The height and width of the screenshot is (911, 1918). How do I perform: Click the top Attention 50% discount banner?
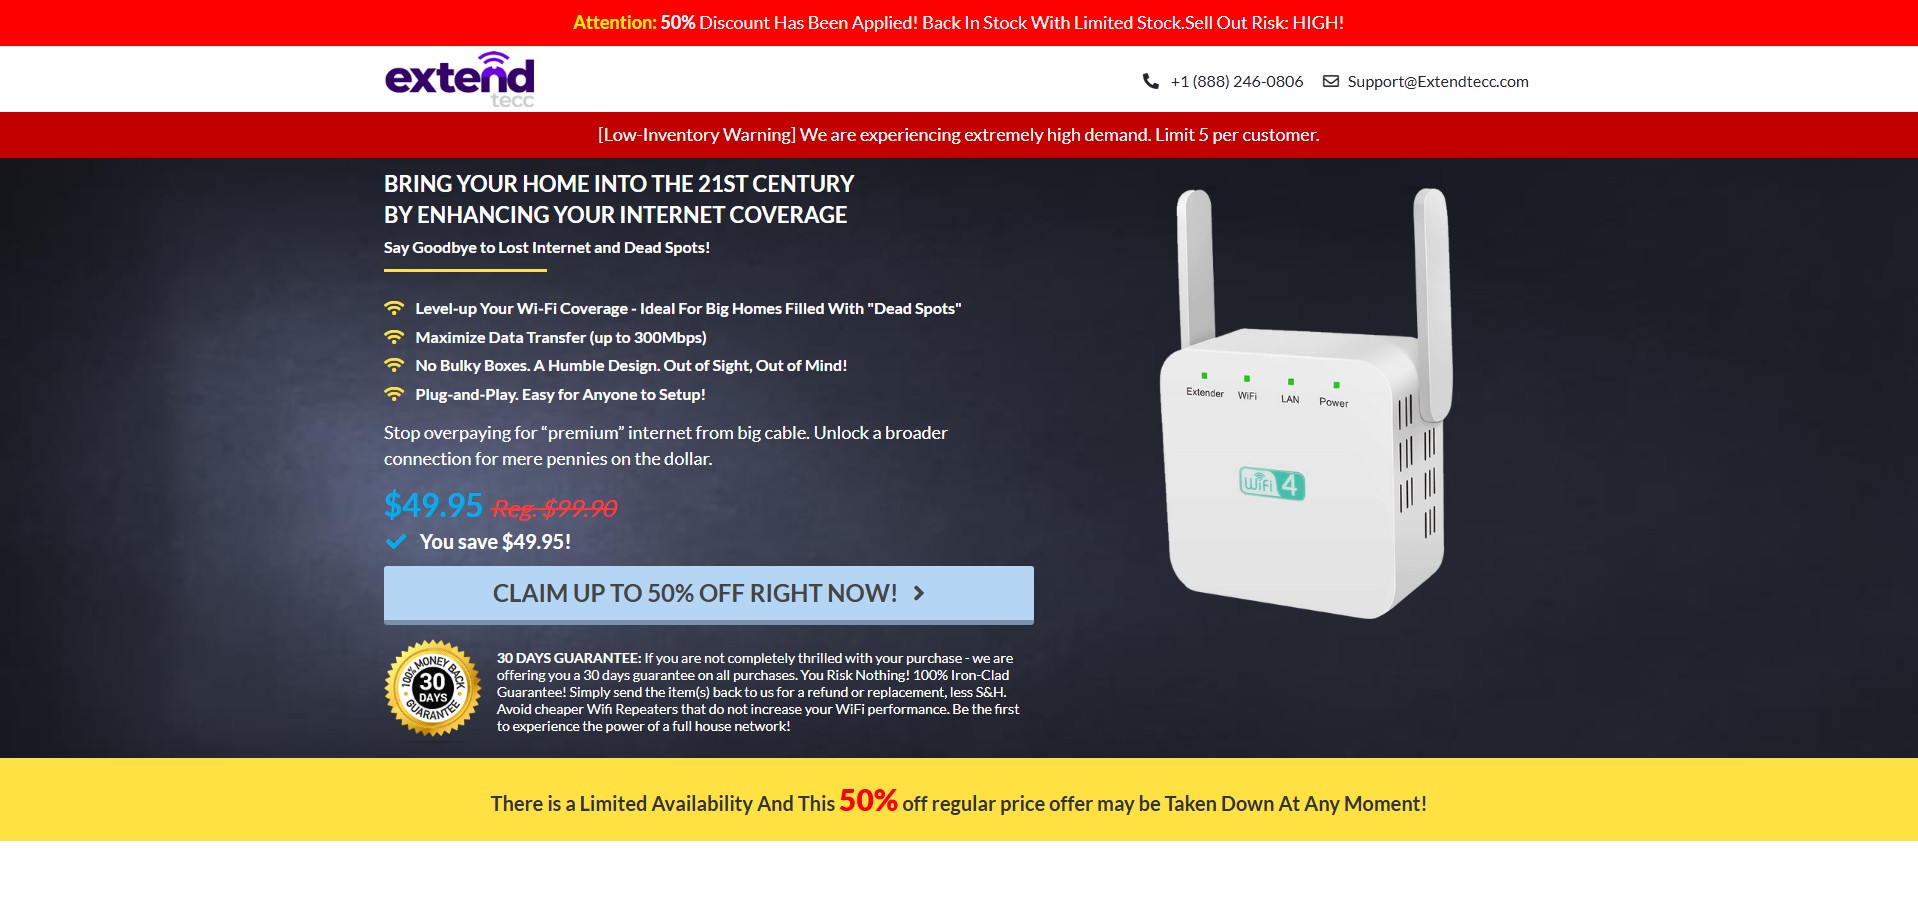coord(959,23)
